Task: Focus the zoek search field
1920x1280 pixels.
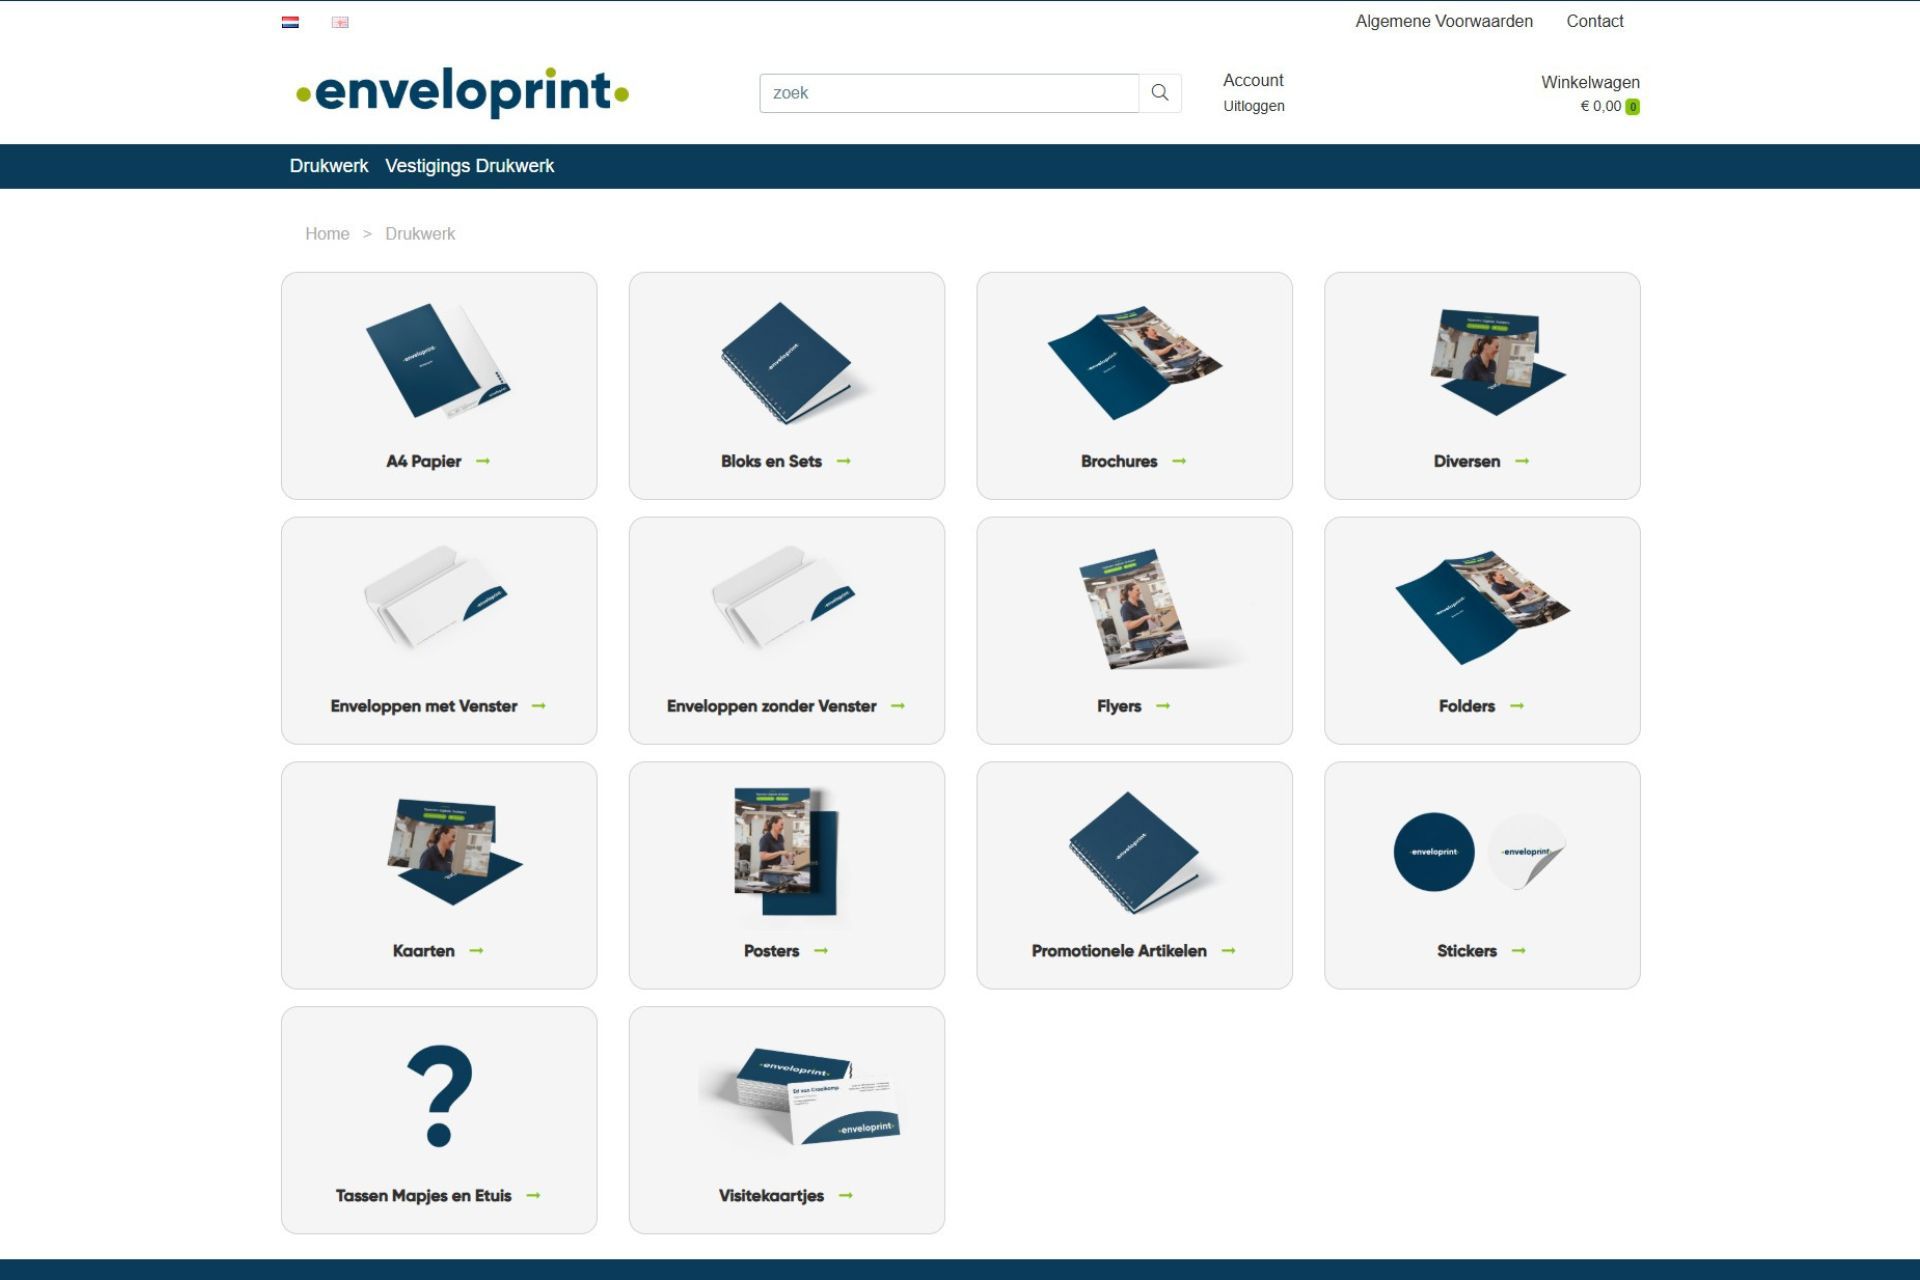Action: click(948, 93)
